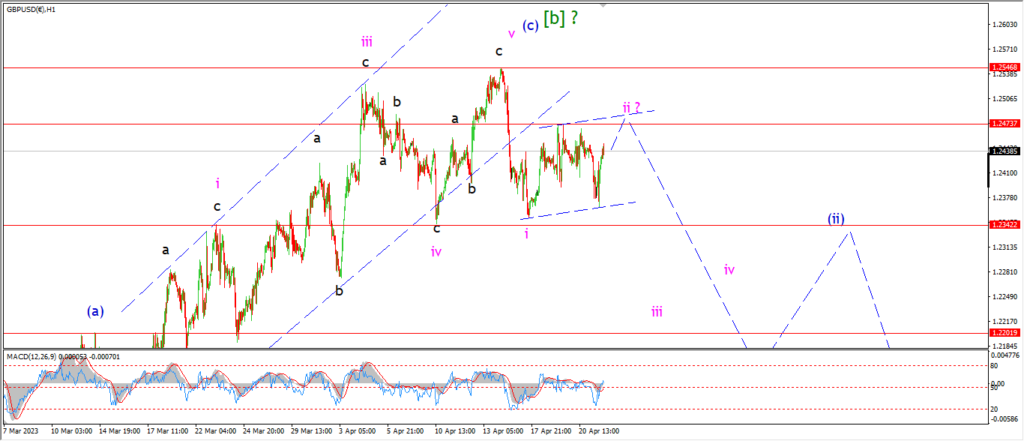Select the green [b] ? wave label
The height and width of the screenshot is (441, 1024).
coord(561,18)
